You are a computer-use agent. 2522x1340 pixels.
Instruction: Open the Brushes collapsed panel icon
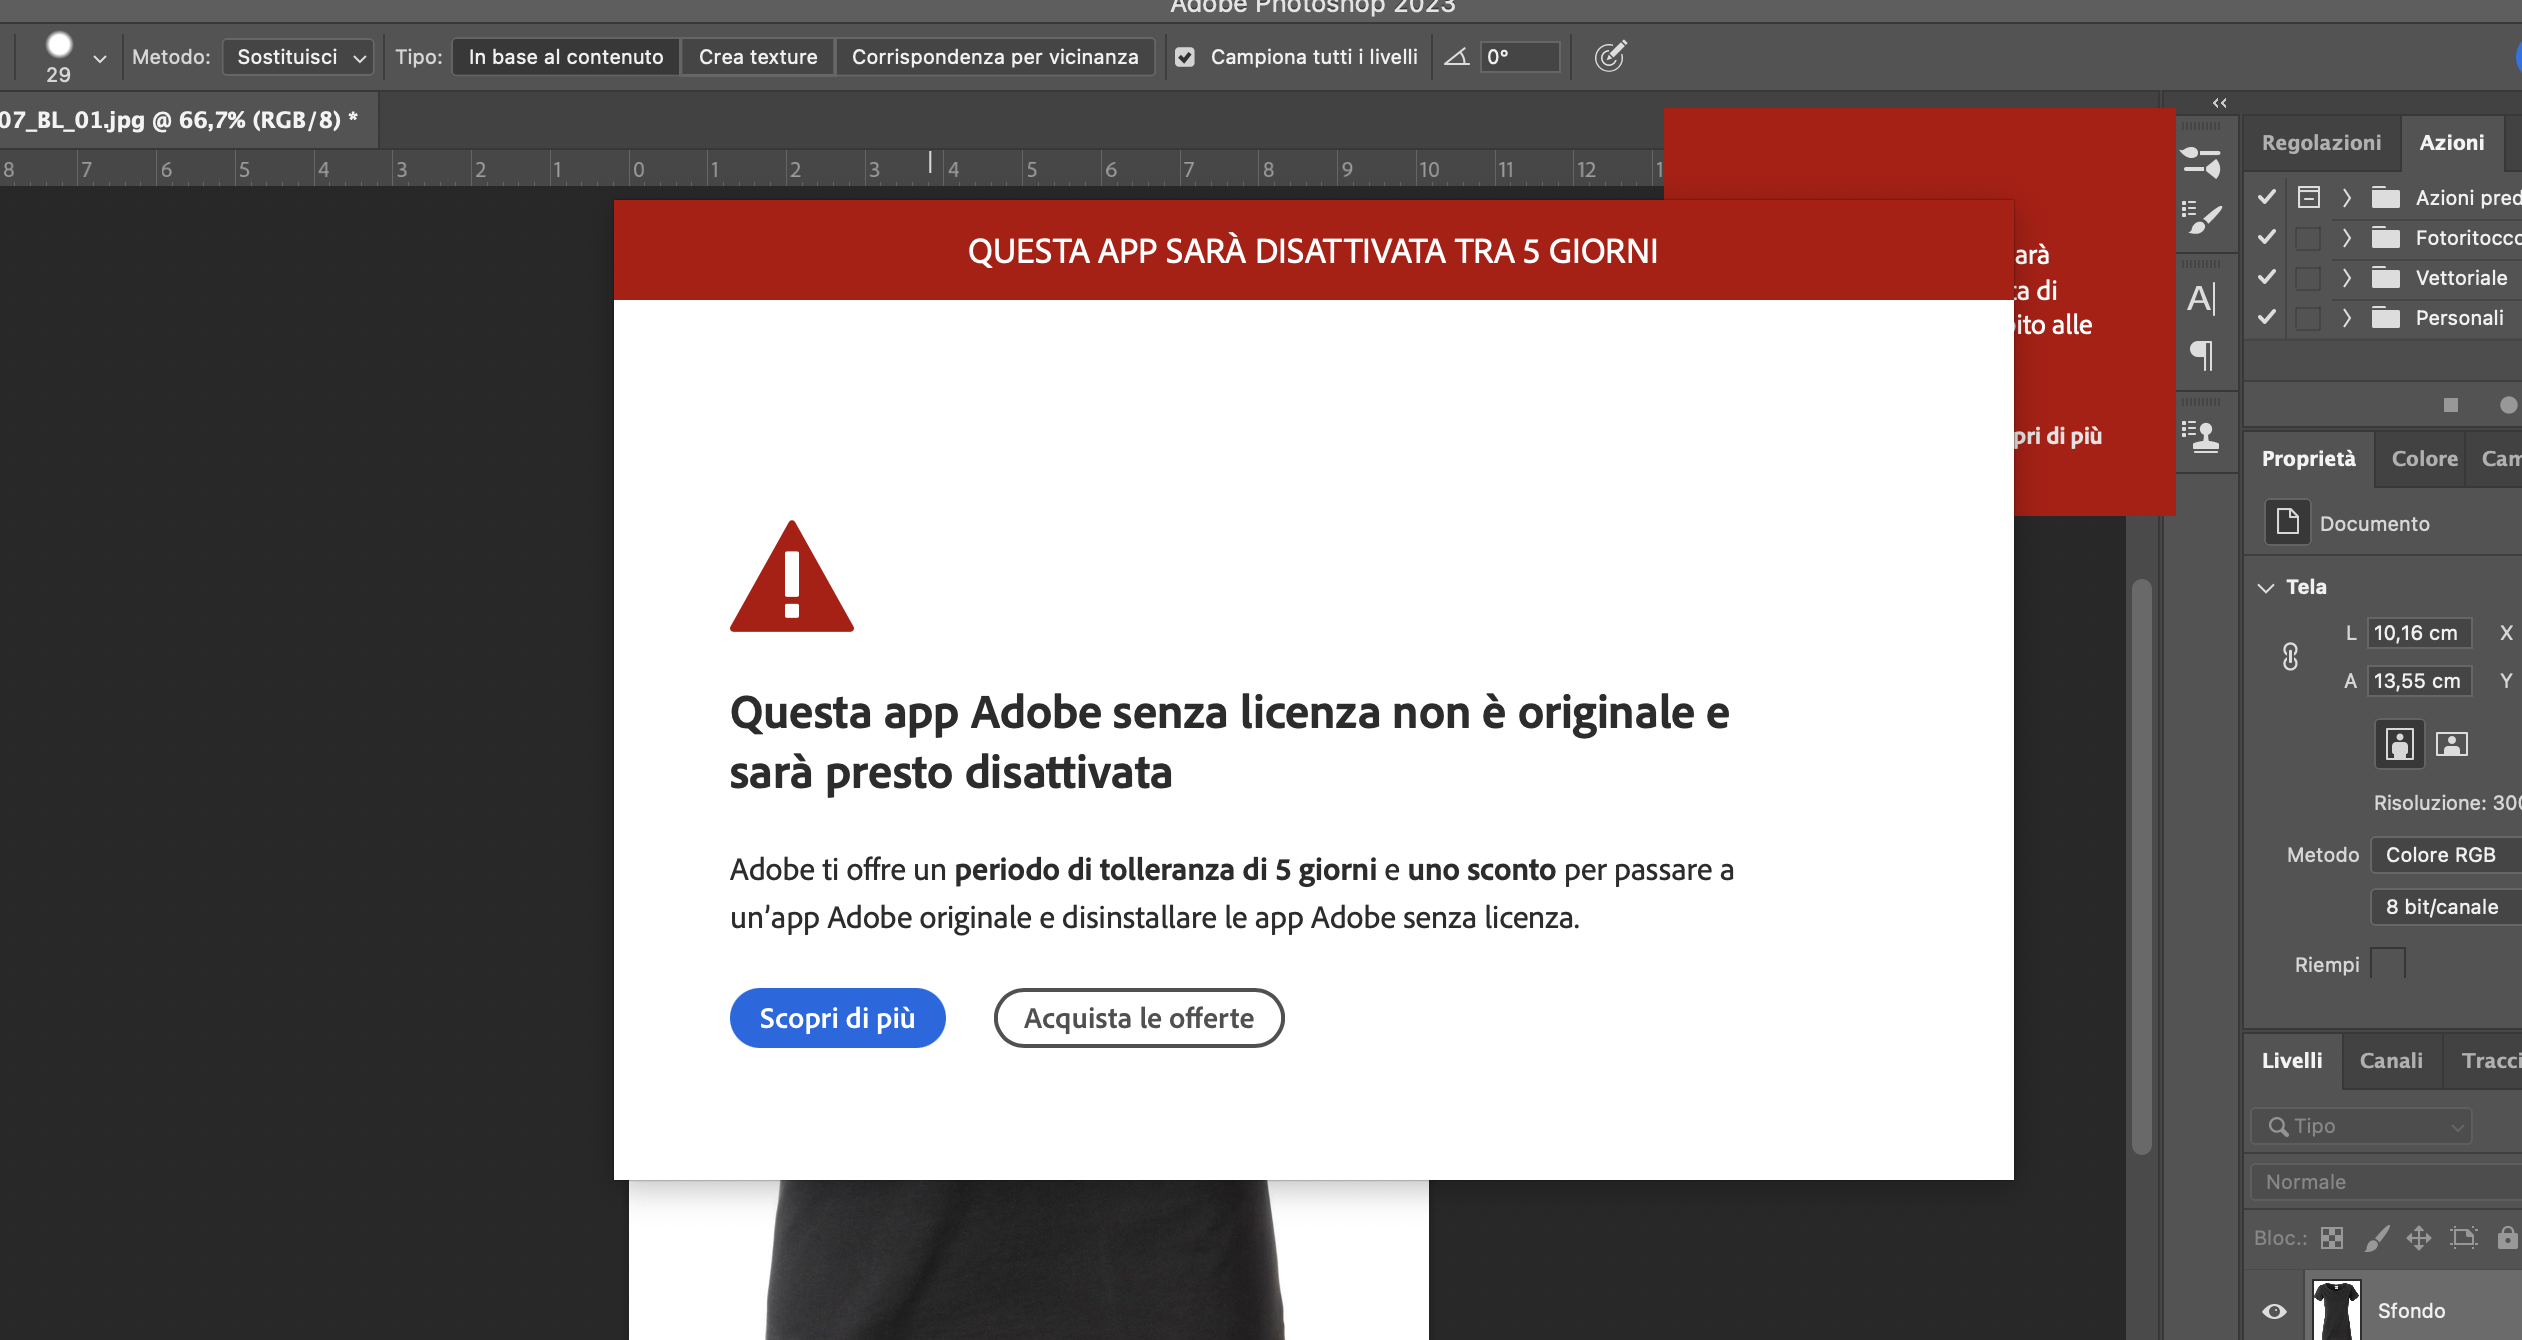(2201, 217)
